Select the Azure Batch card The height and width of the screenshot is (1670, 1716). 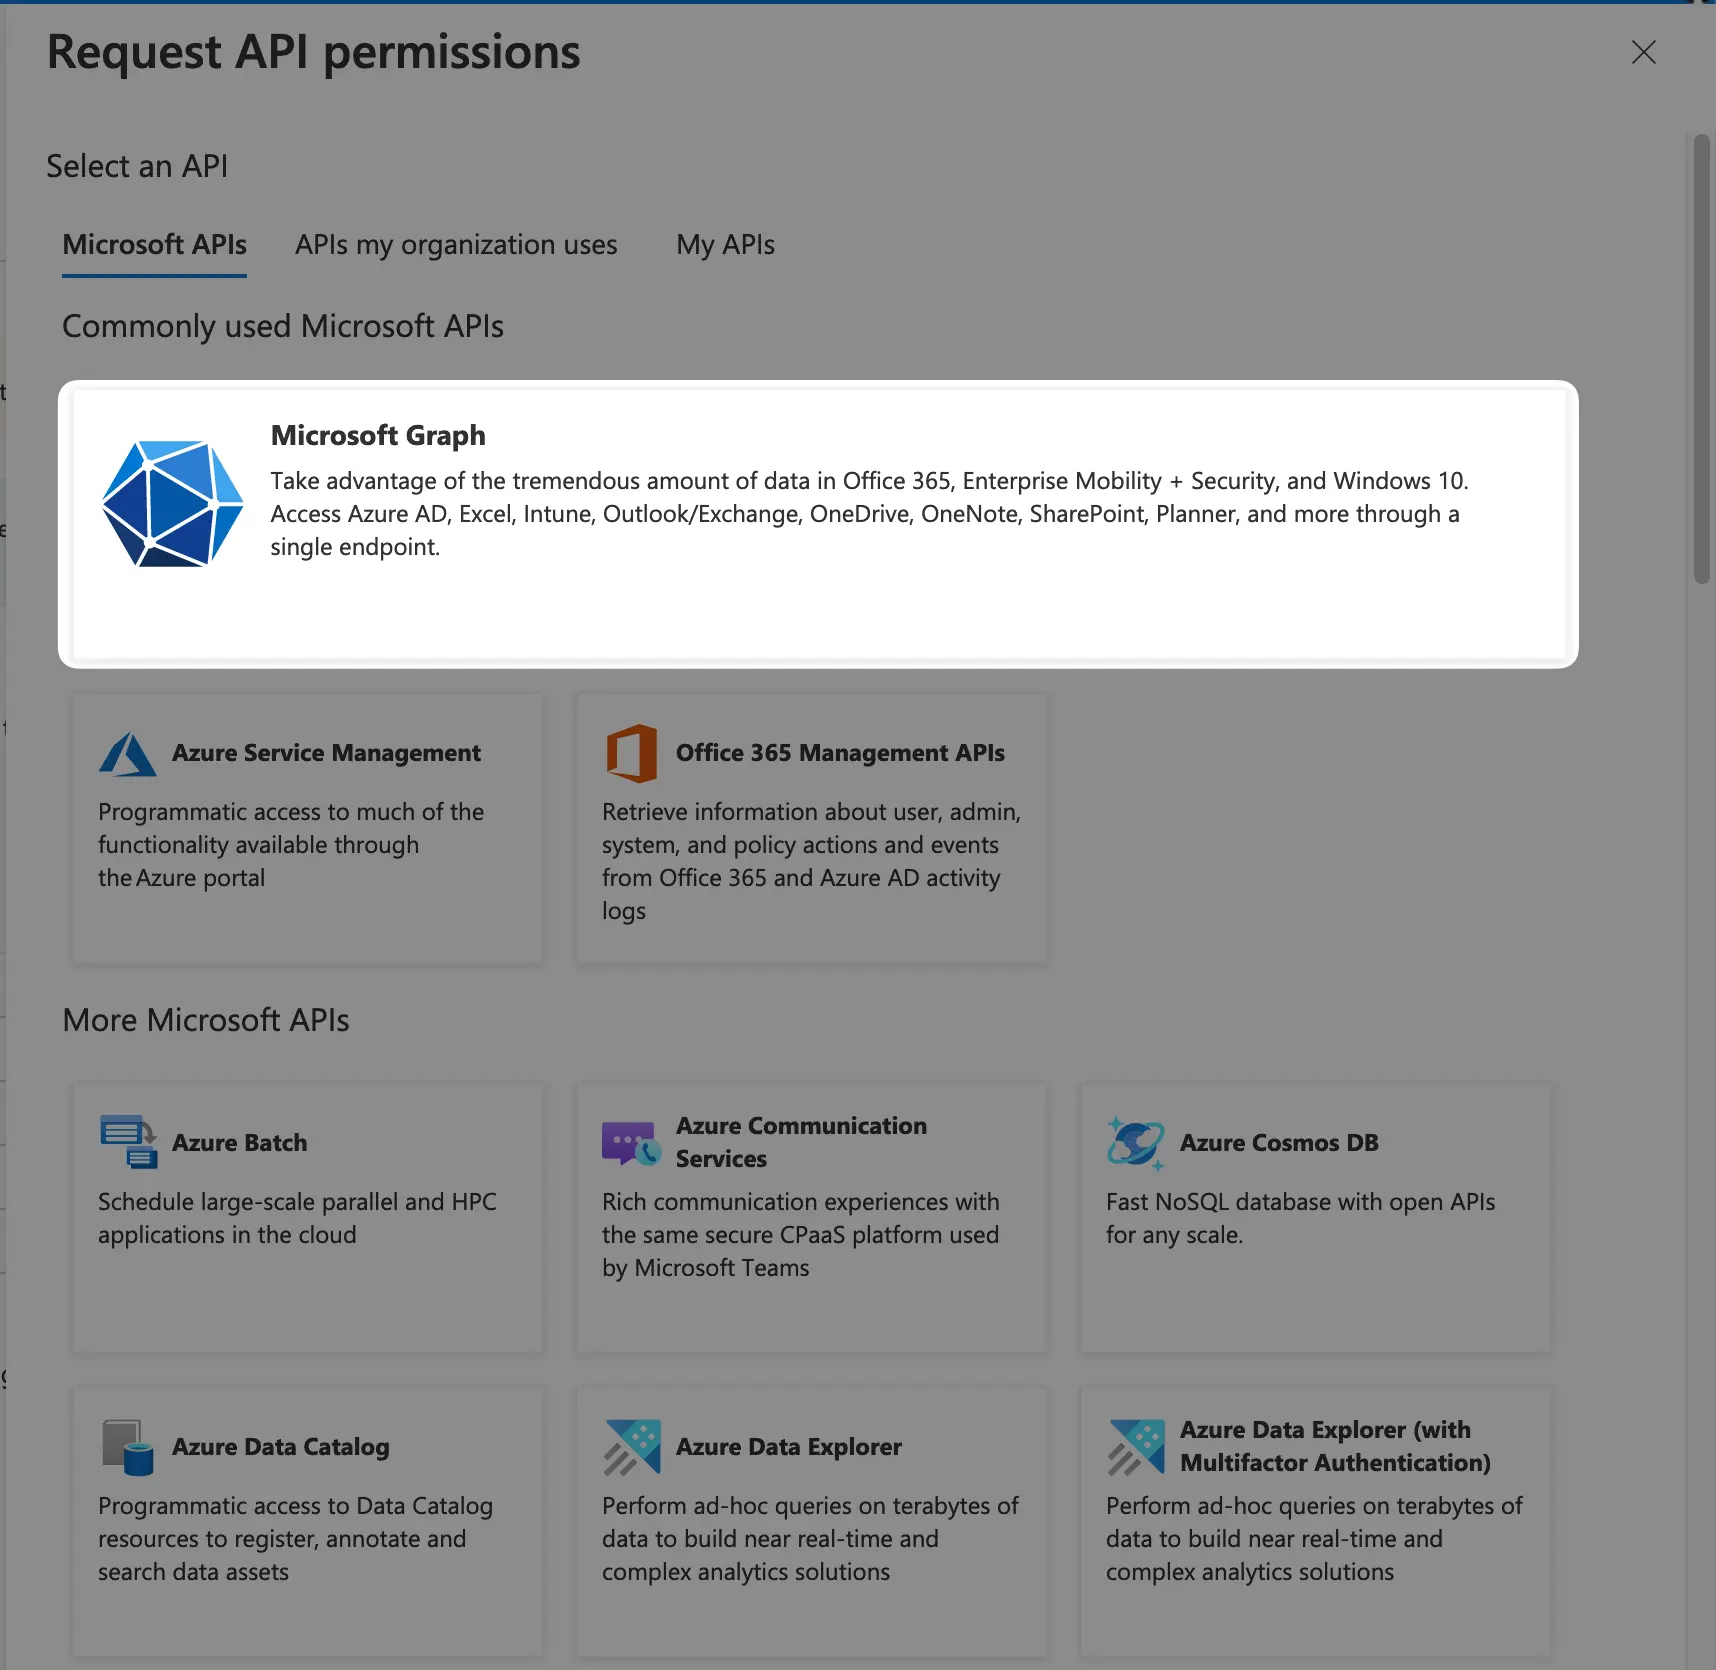[307, 1218]
